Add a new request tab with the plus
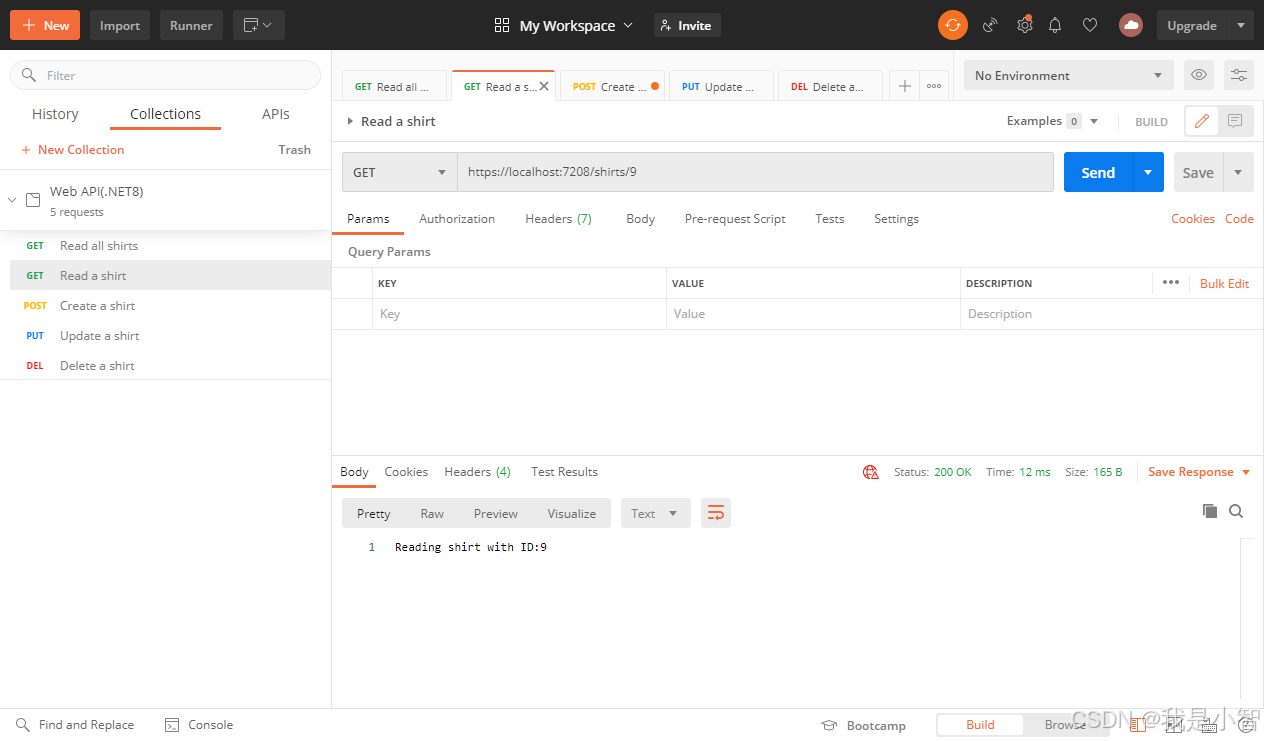 coord(904,86)
